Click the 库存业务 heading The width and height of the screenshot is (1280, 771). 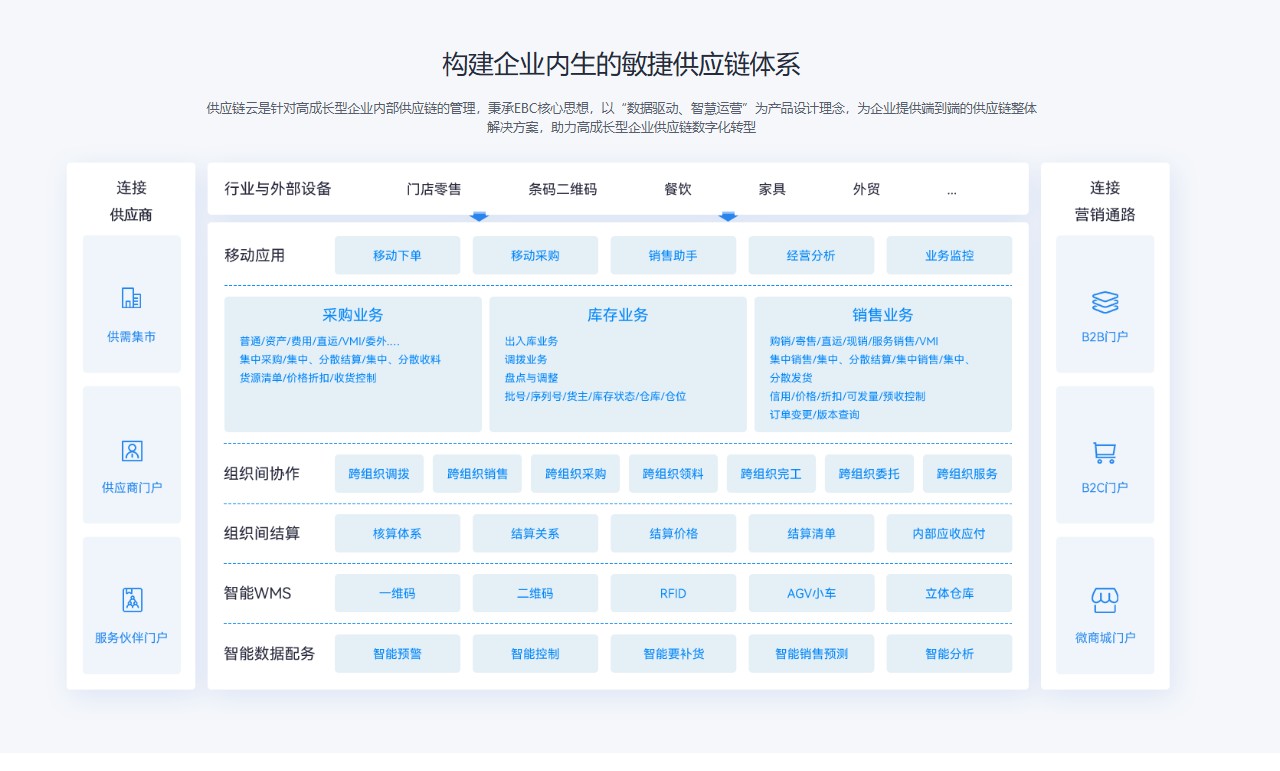[617, 314]
